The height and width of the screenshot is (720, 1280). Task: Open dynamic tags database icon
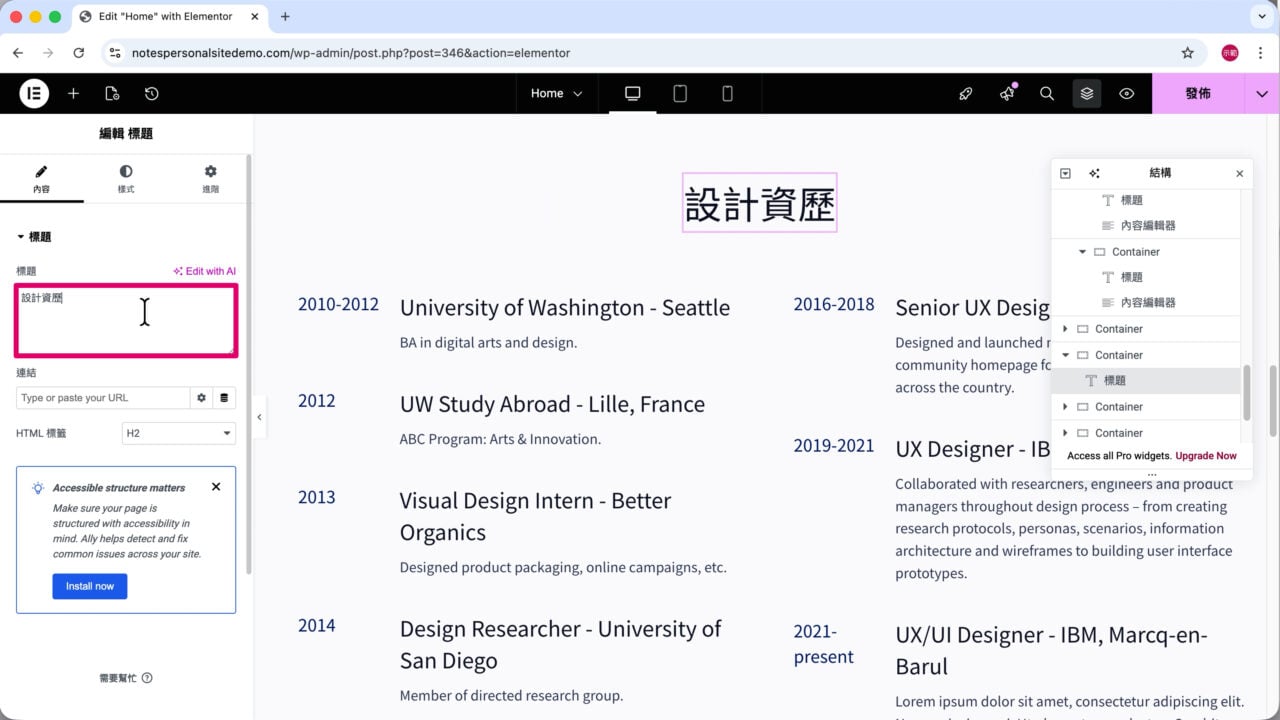224,398
